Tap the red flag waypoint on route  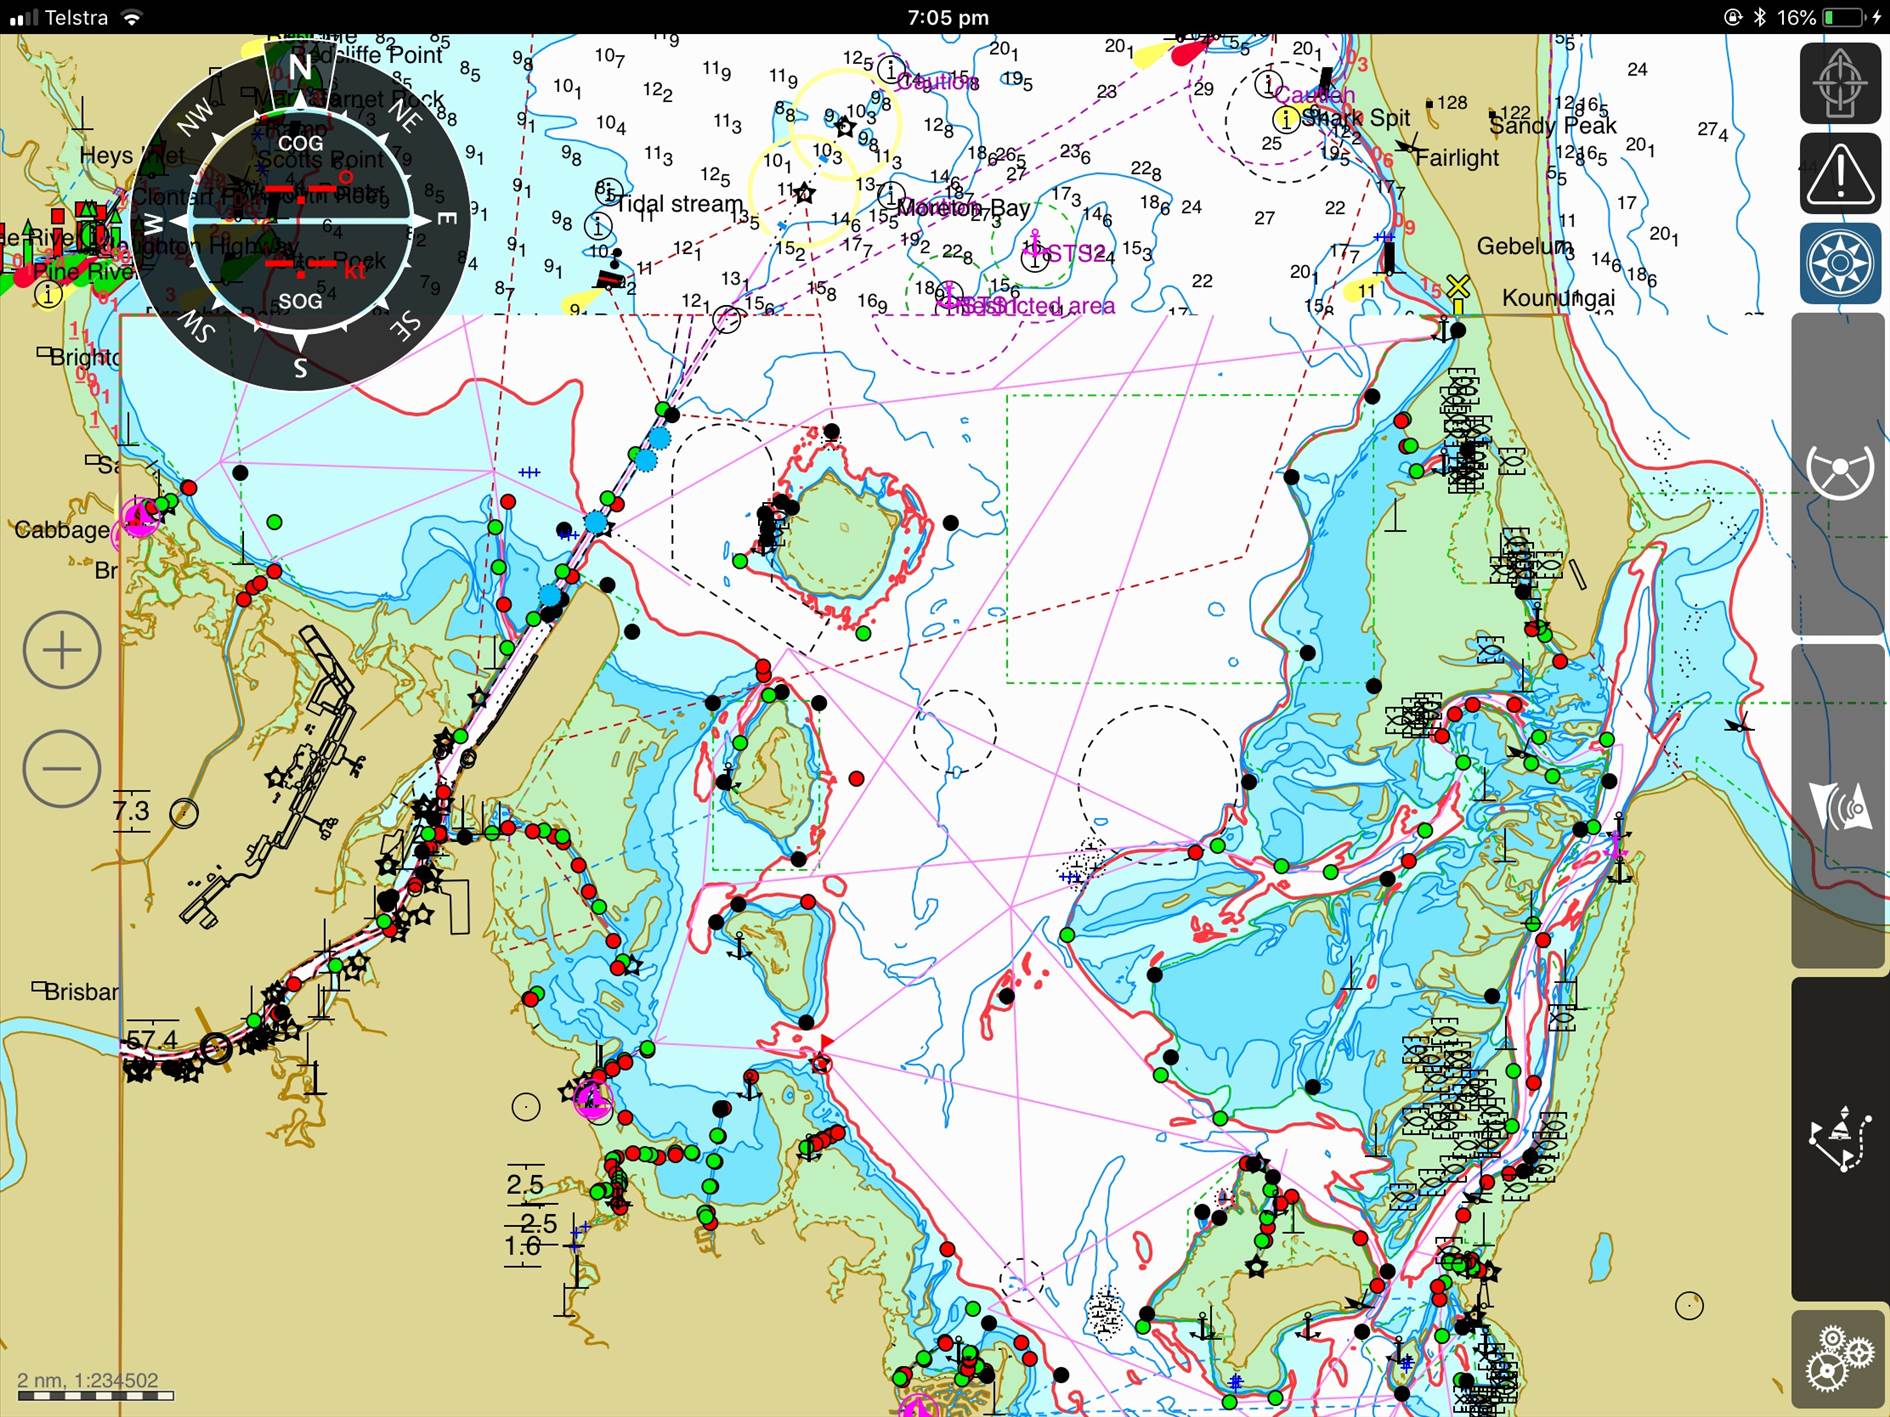[826, 1042]
